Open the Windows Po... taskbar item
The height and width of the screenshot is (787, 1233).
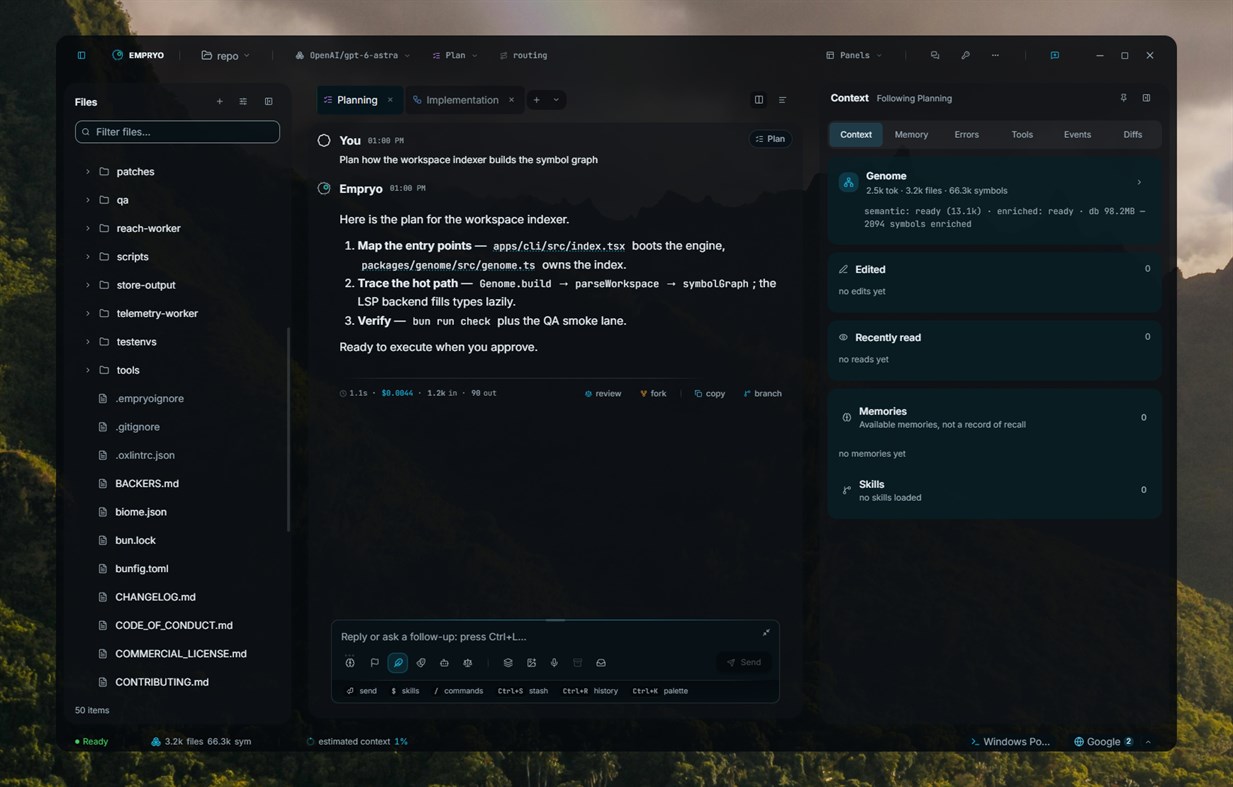click(x=1011, y=741)
